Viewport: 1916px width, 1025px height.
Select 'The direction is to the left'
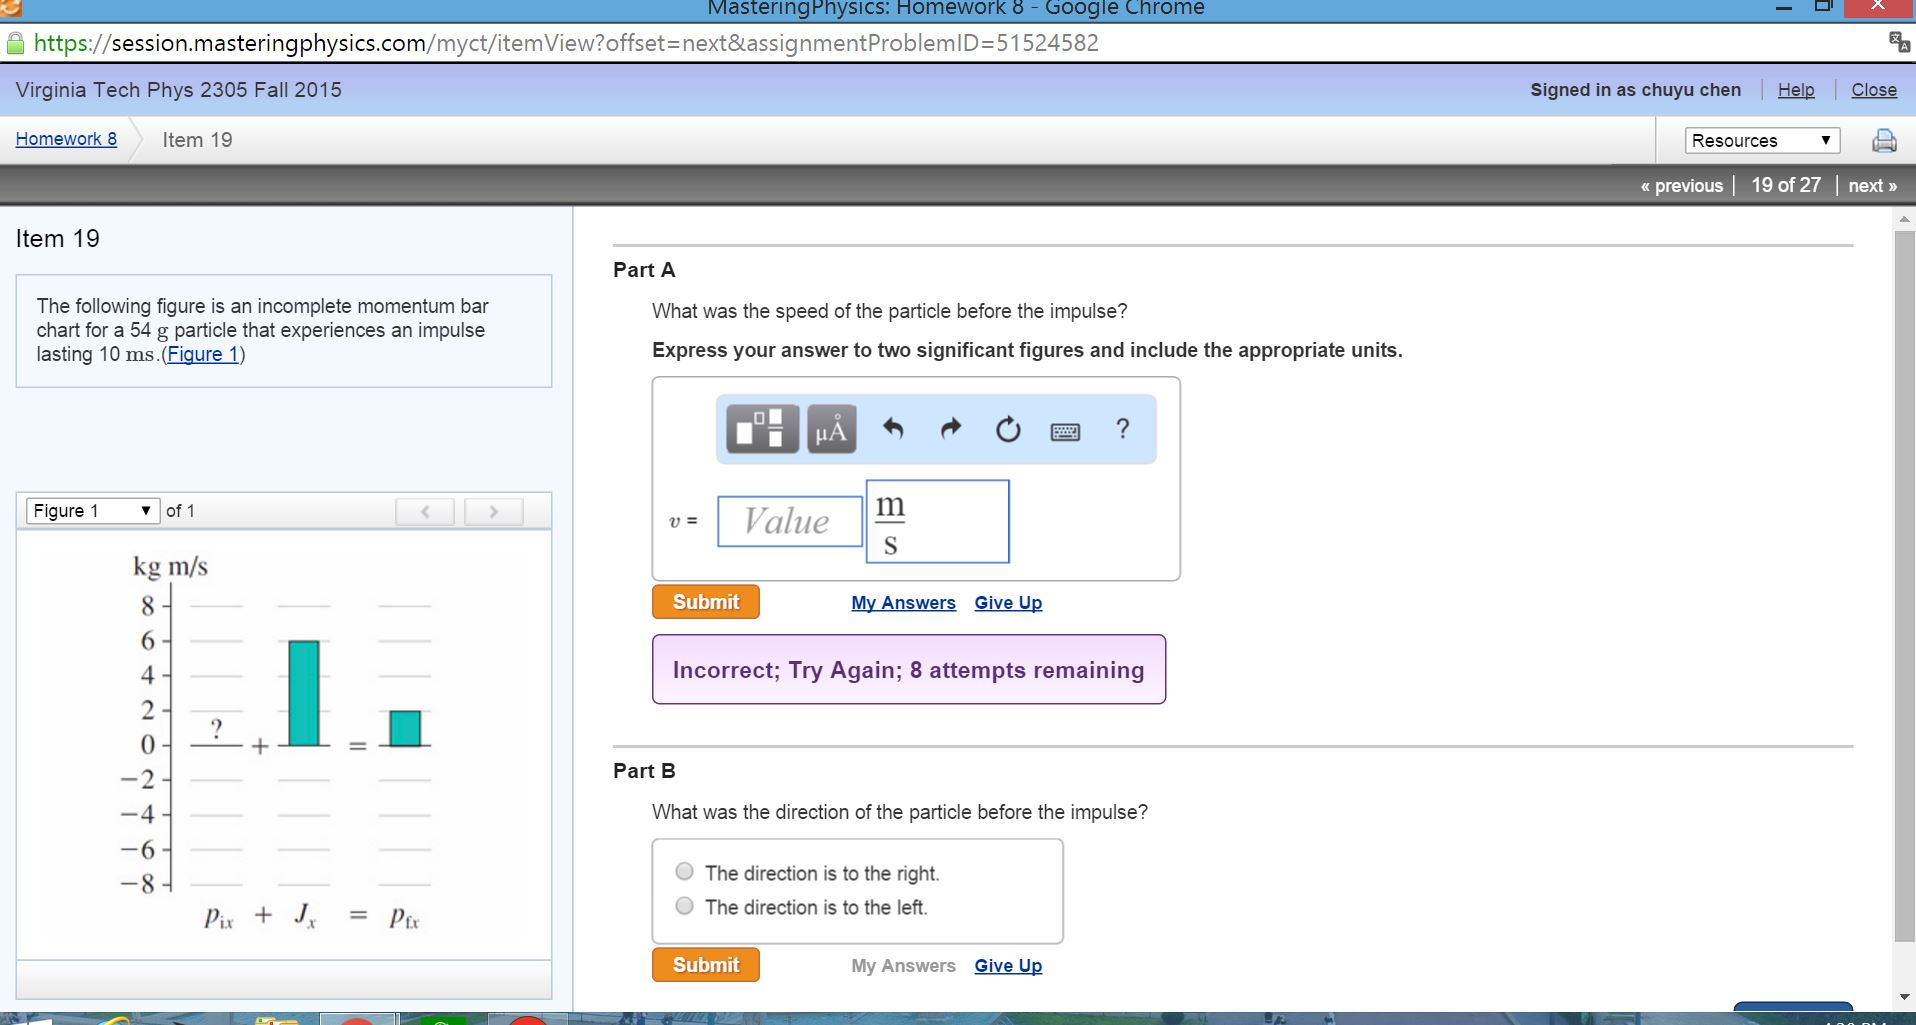click(x=684, y=906)
